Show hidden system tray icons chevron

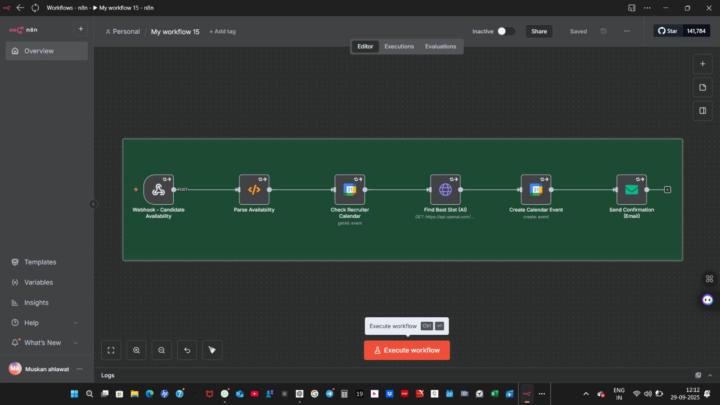(586, 394)
